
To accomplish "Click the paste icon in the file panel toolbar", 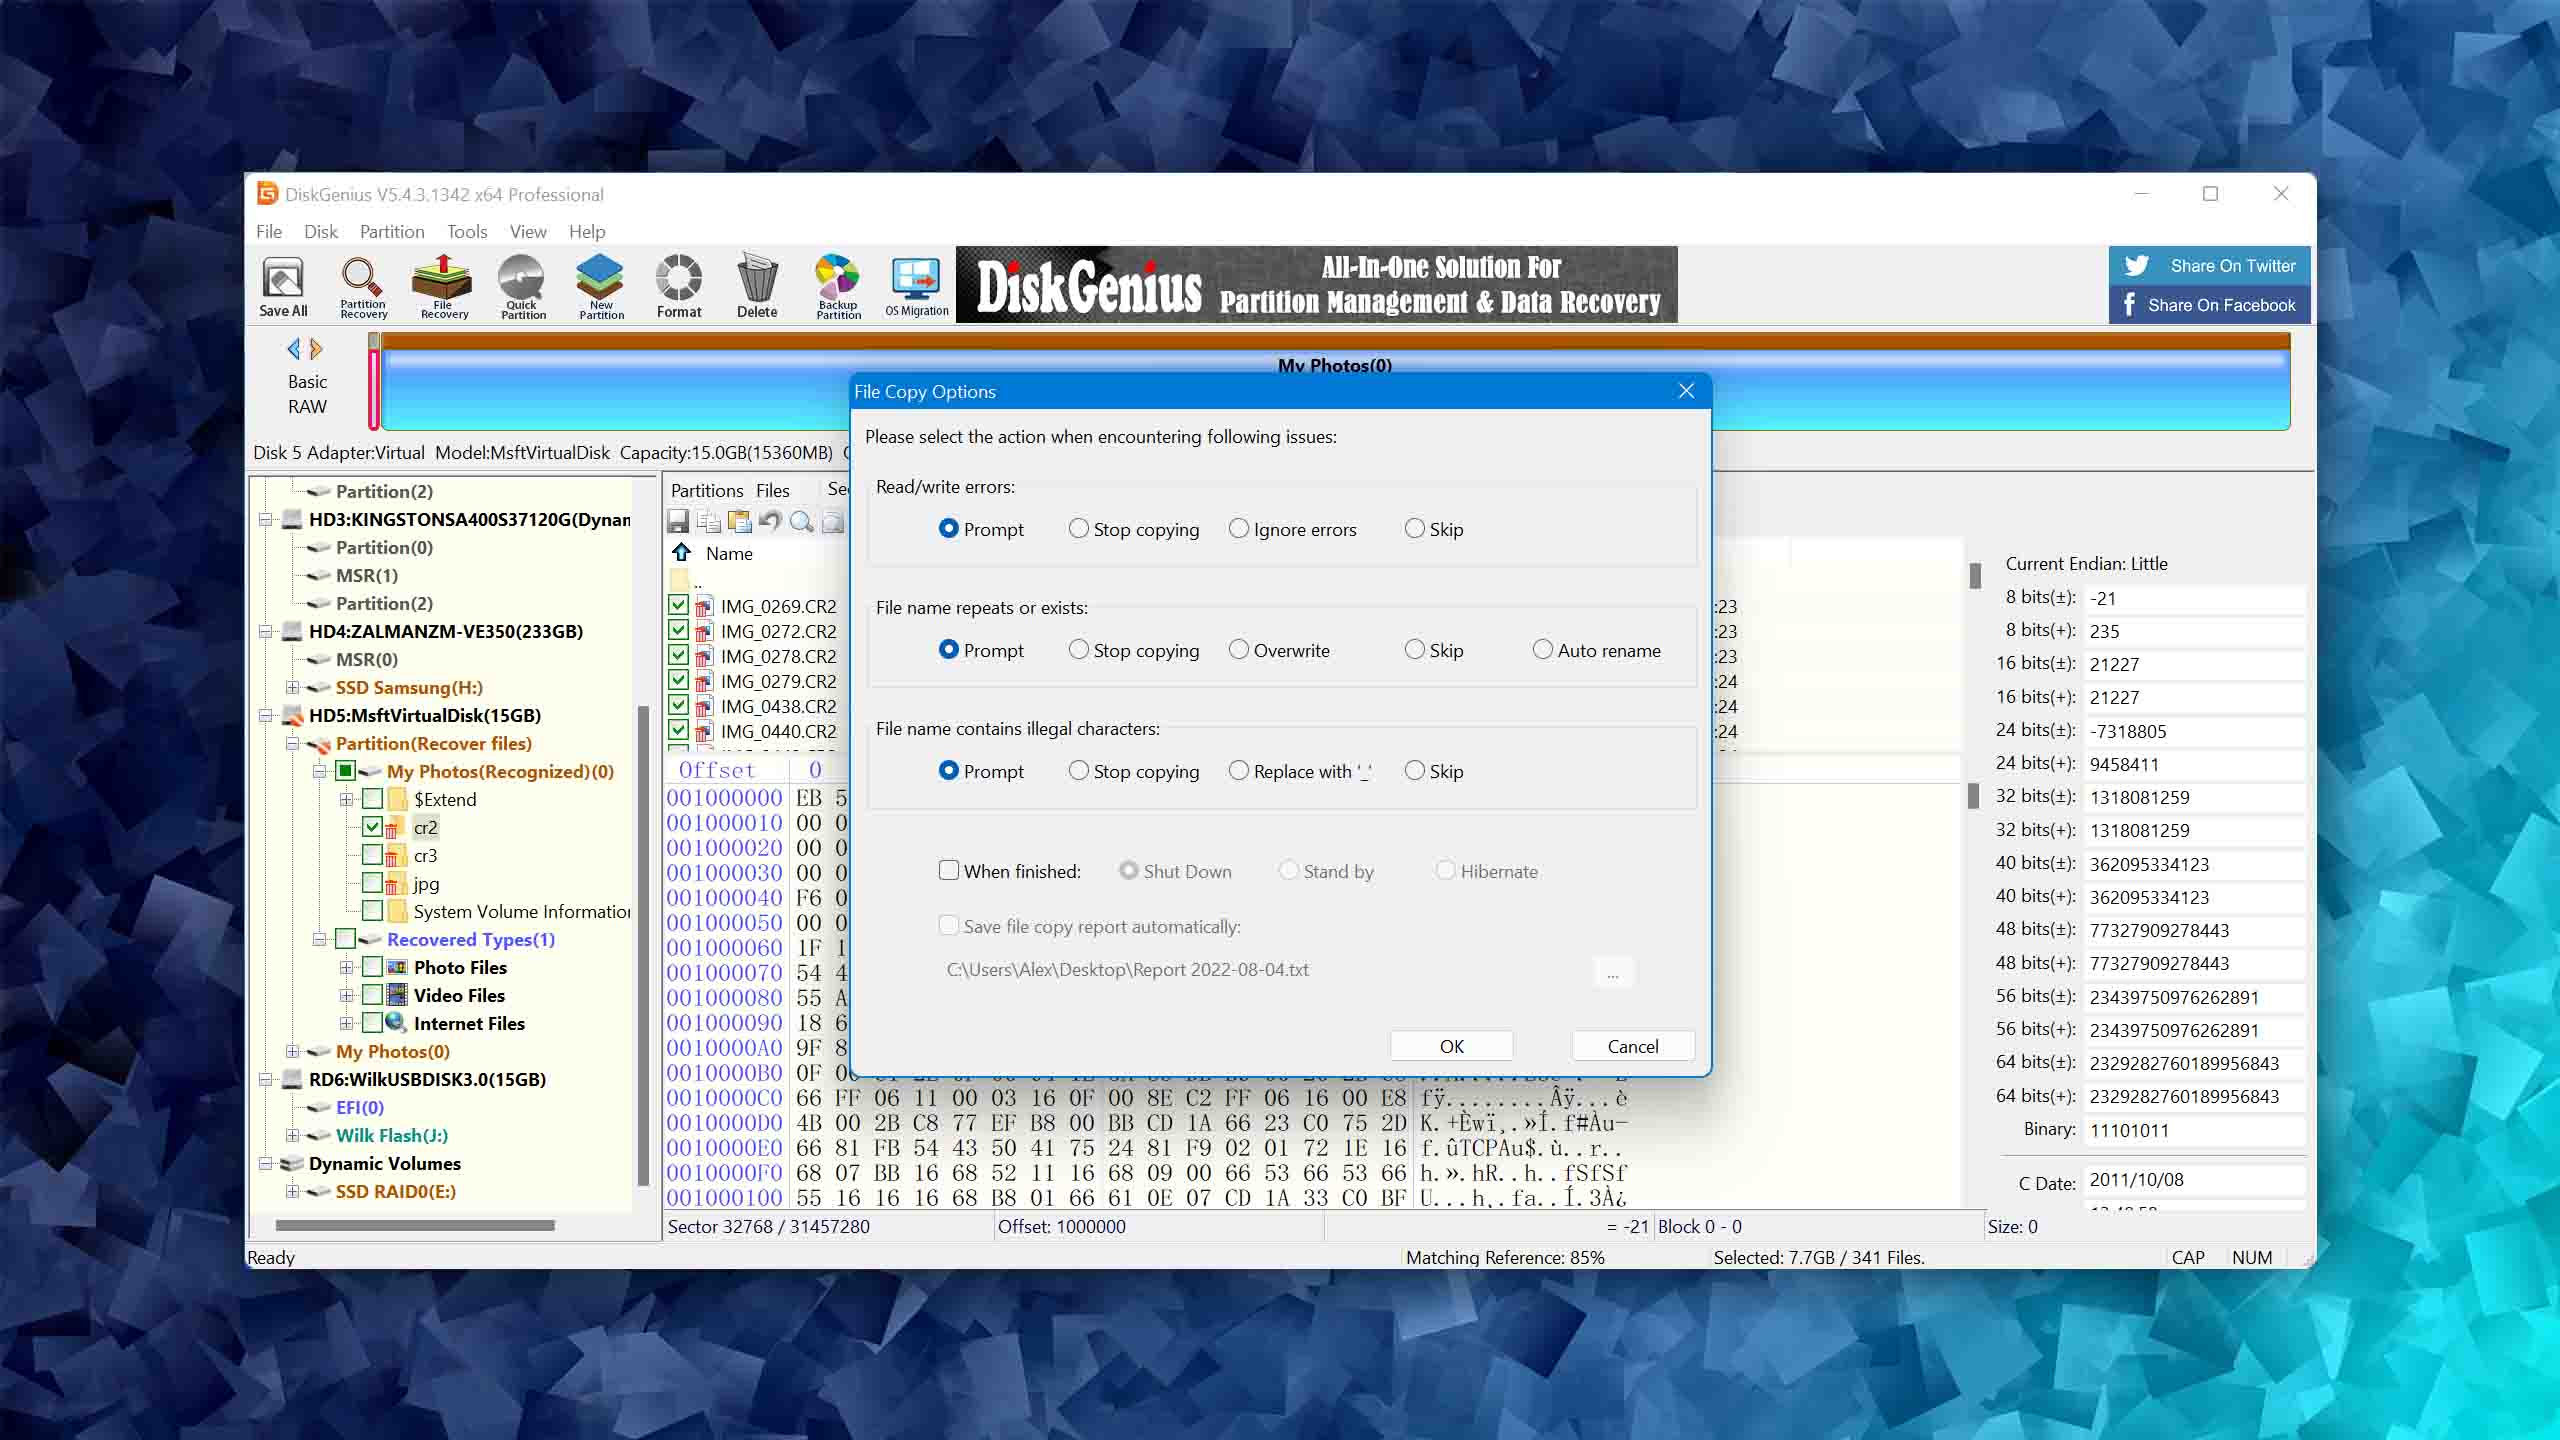I will [x=740, y=521].
